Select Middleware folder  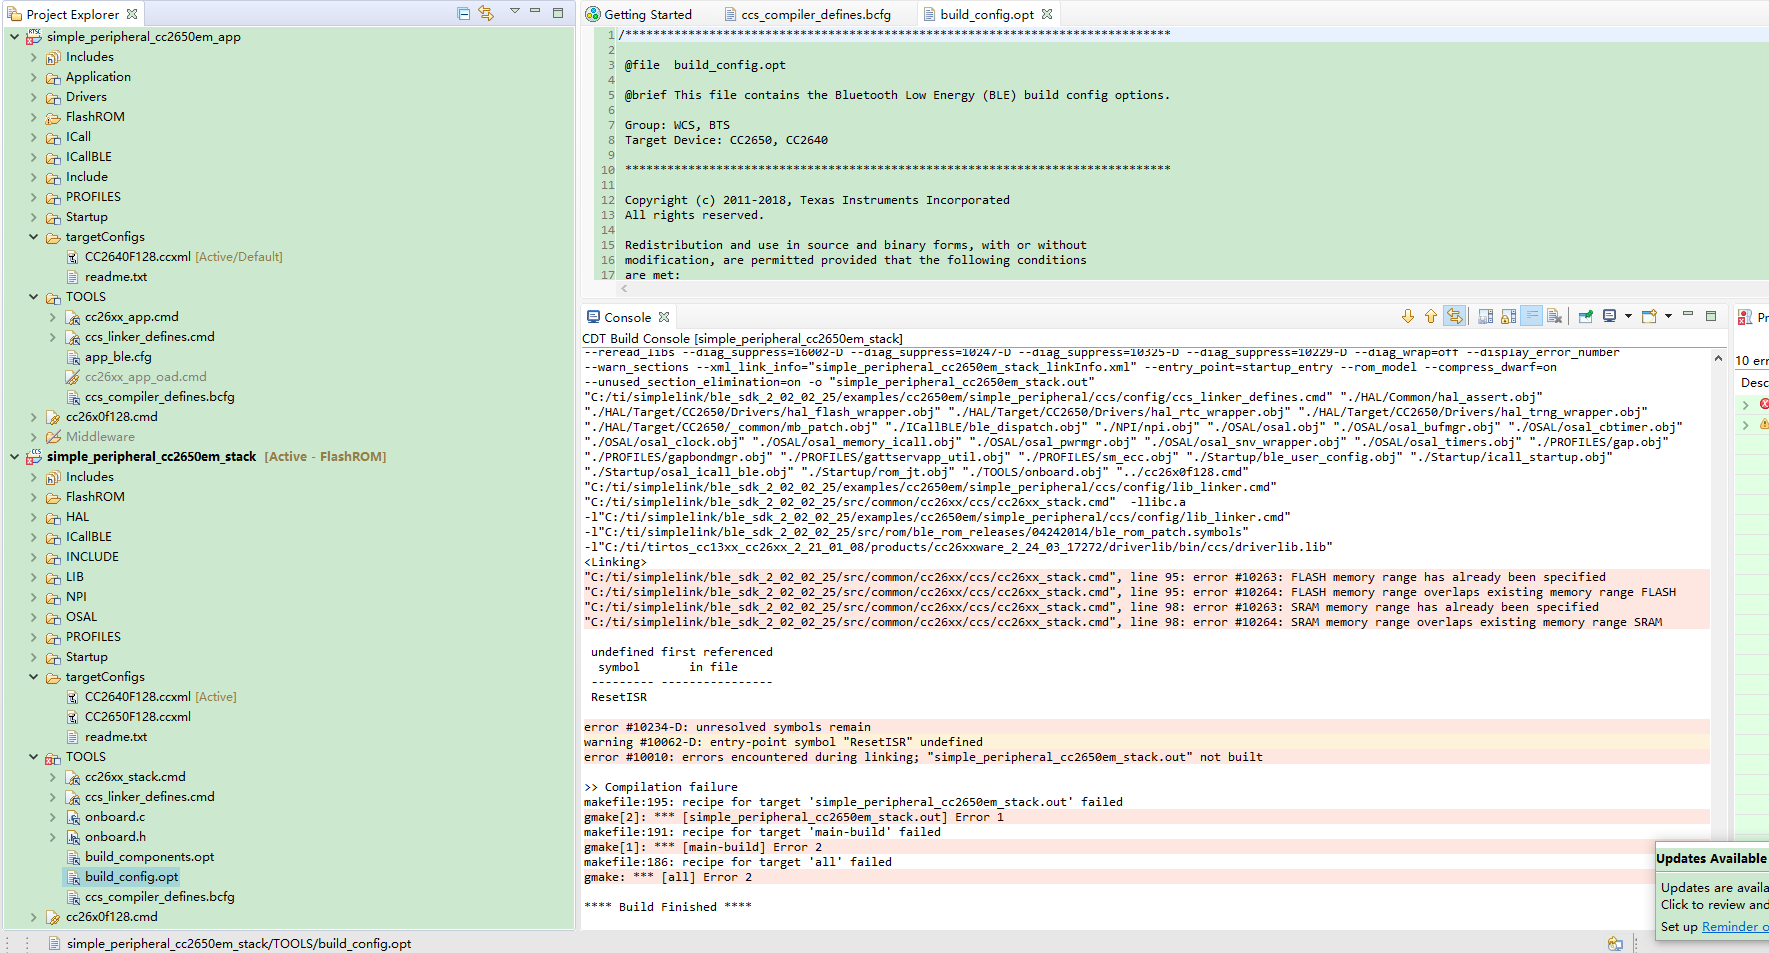coord(90,437)
